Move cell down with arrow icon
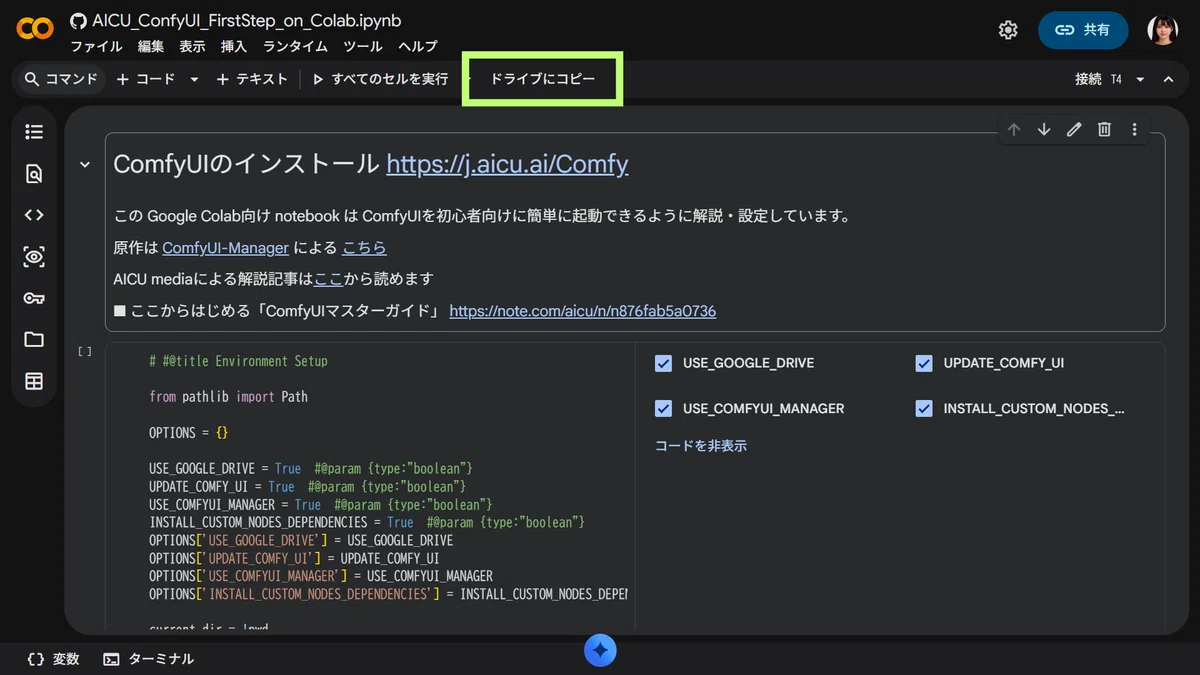 click(1044, 130)
